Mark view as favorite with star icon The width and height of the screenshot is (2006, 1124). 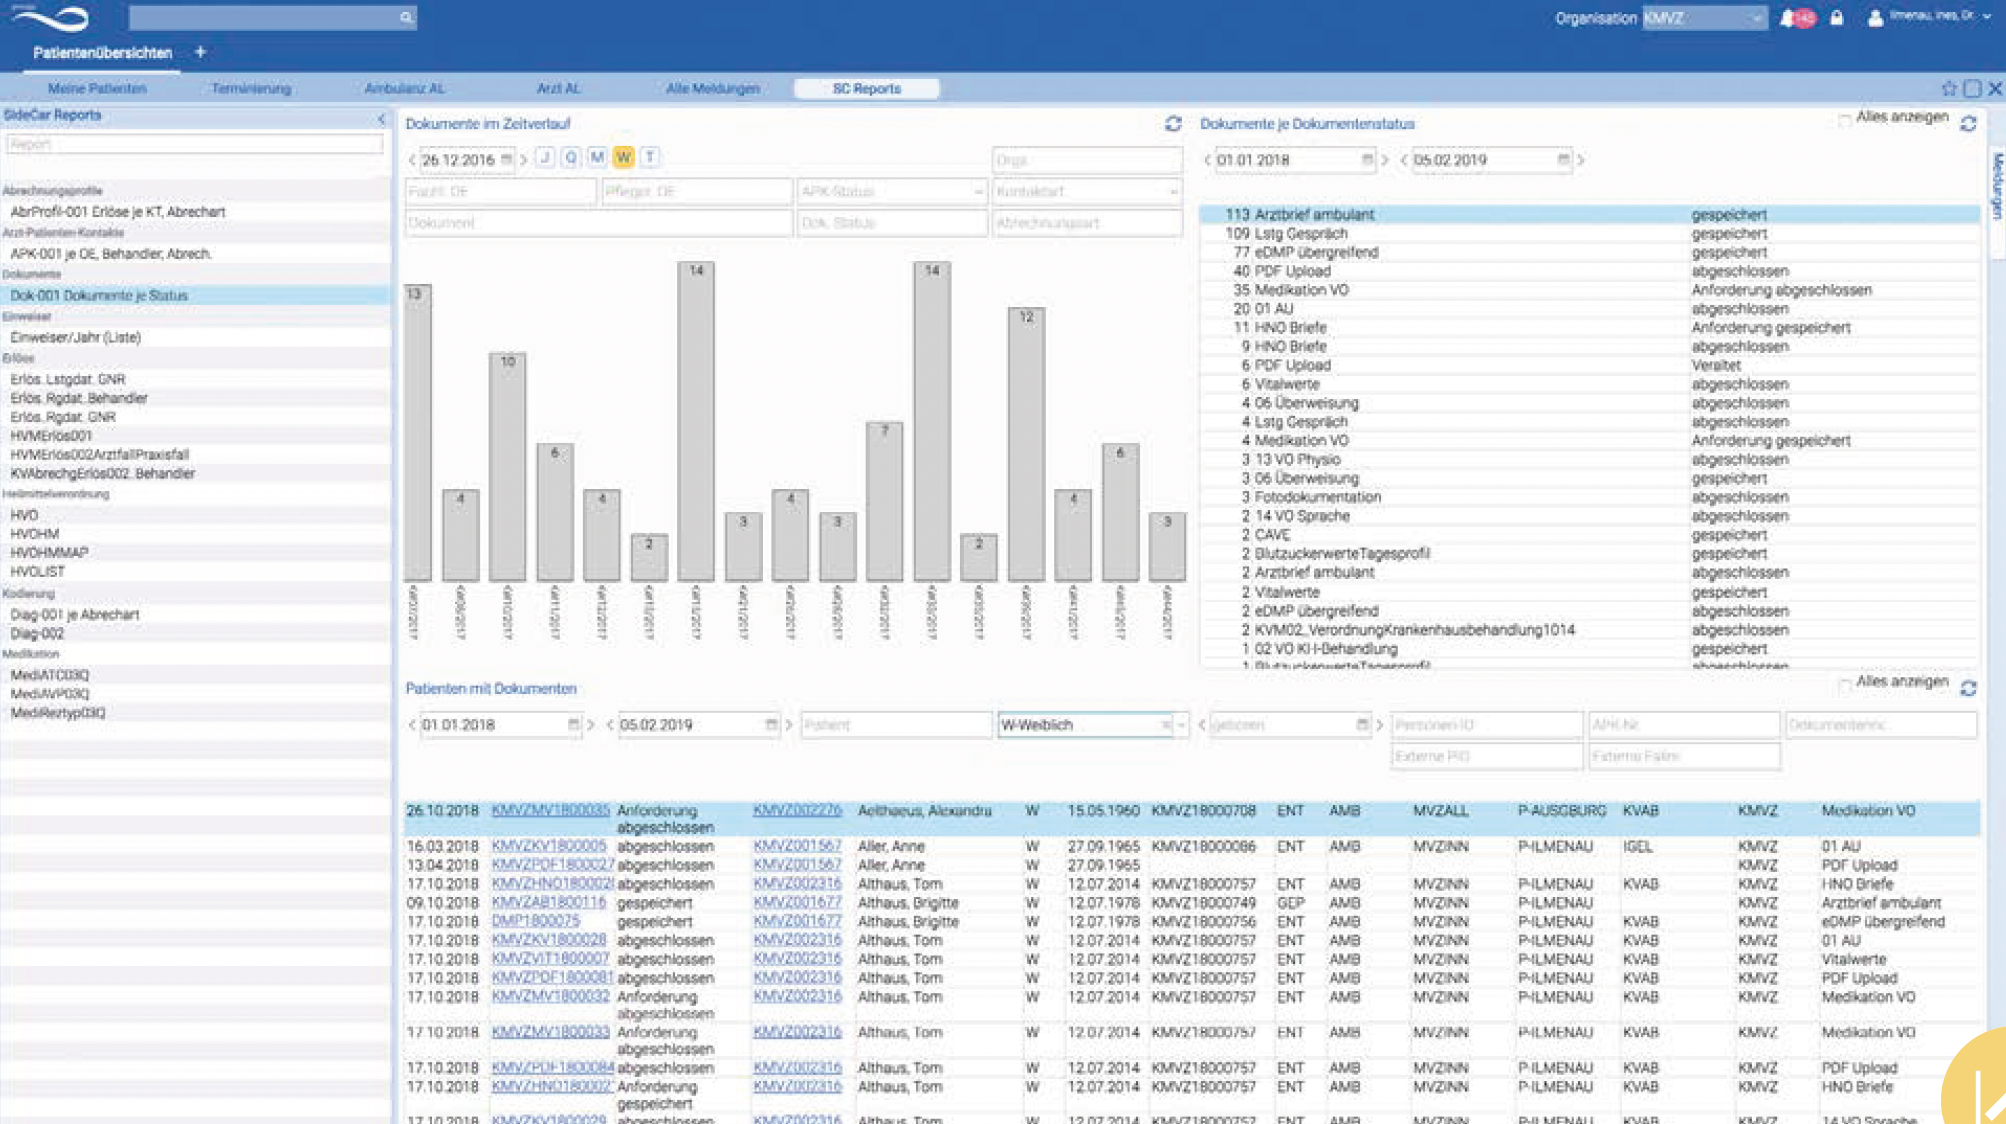pyautogui.click(x=1948, y=89)
